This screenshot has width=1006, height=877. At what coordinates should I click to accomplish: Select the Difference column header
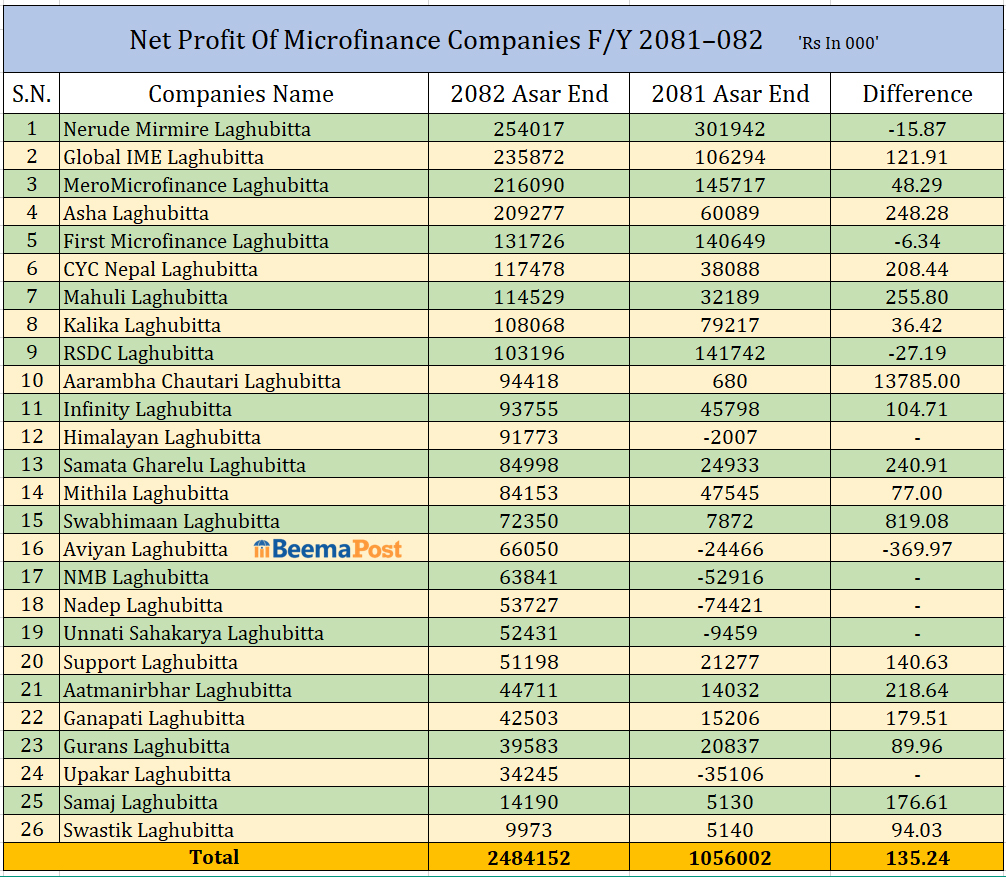coord(917,94)
